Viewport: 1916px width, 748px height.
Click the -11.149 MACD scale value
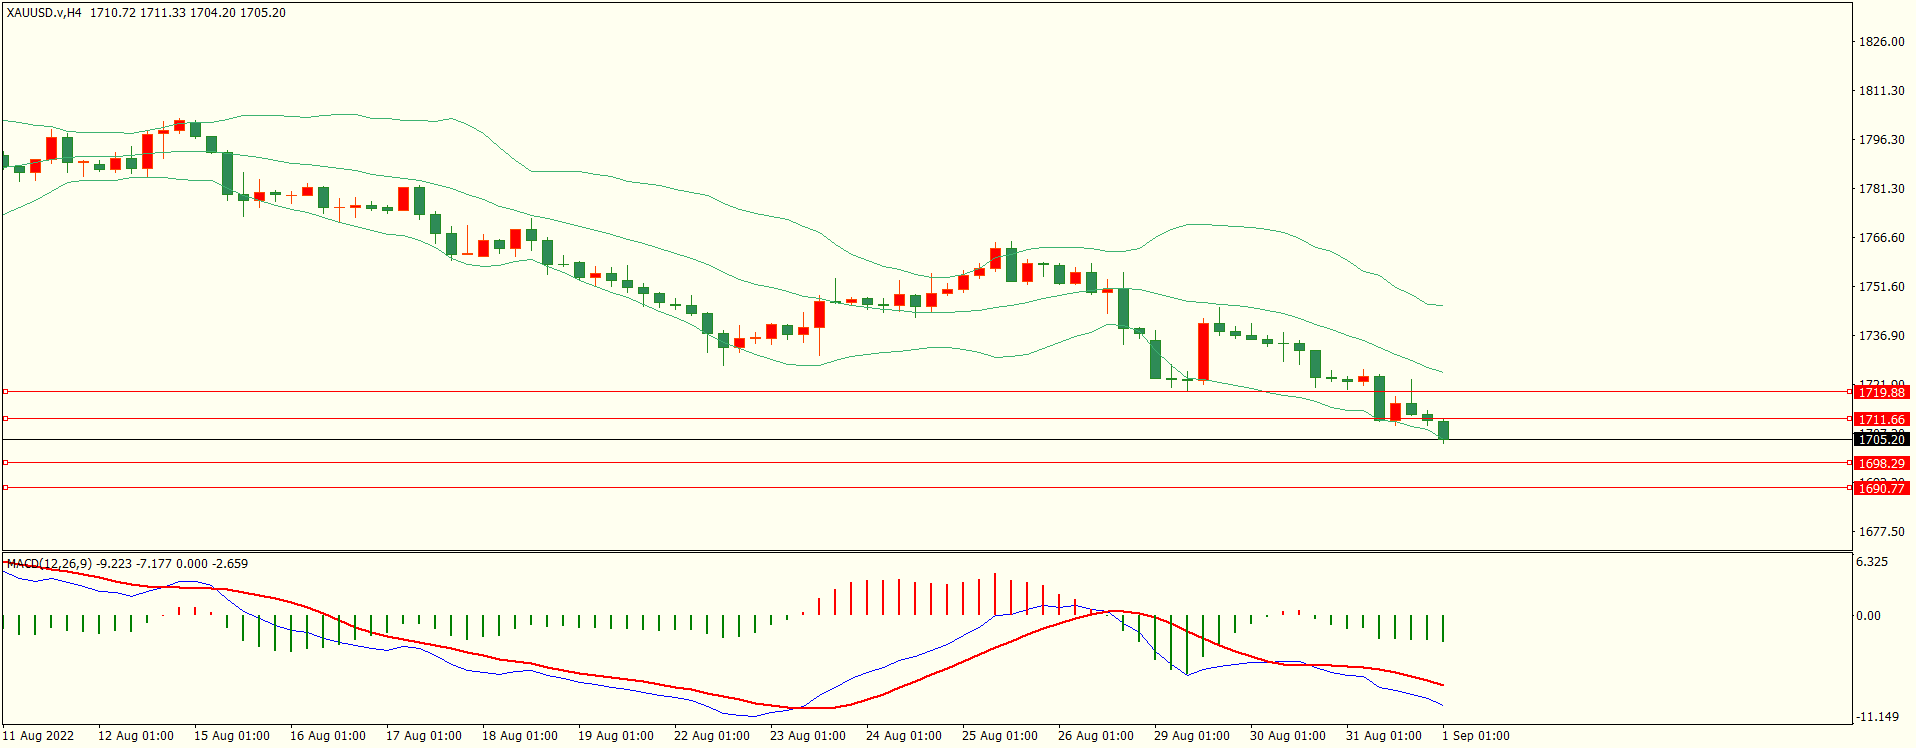point(1877,717)
